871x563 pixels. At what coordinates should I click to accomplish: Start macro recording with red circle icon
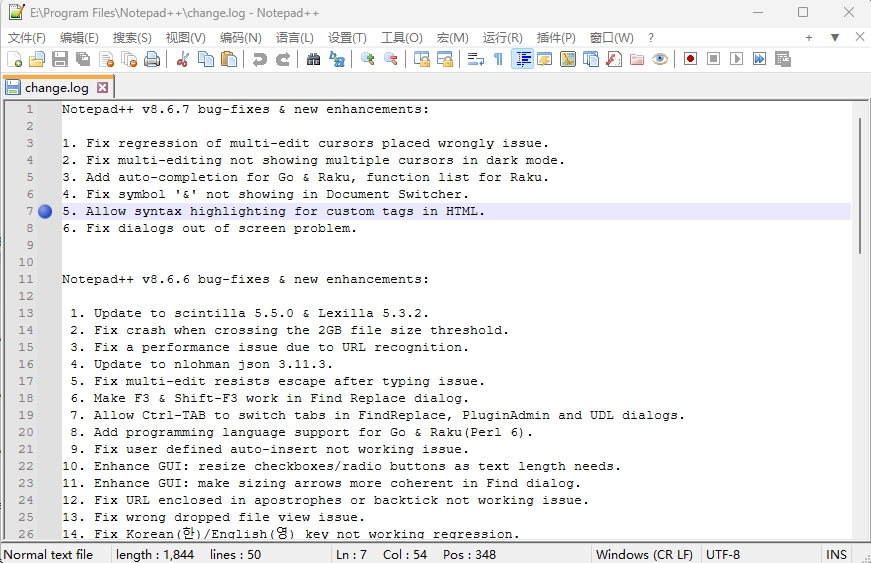[690, 60]
